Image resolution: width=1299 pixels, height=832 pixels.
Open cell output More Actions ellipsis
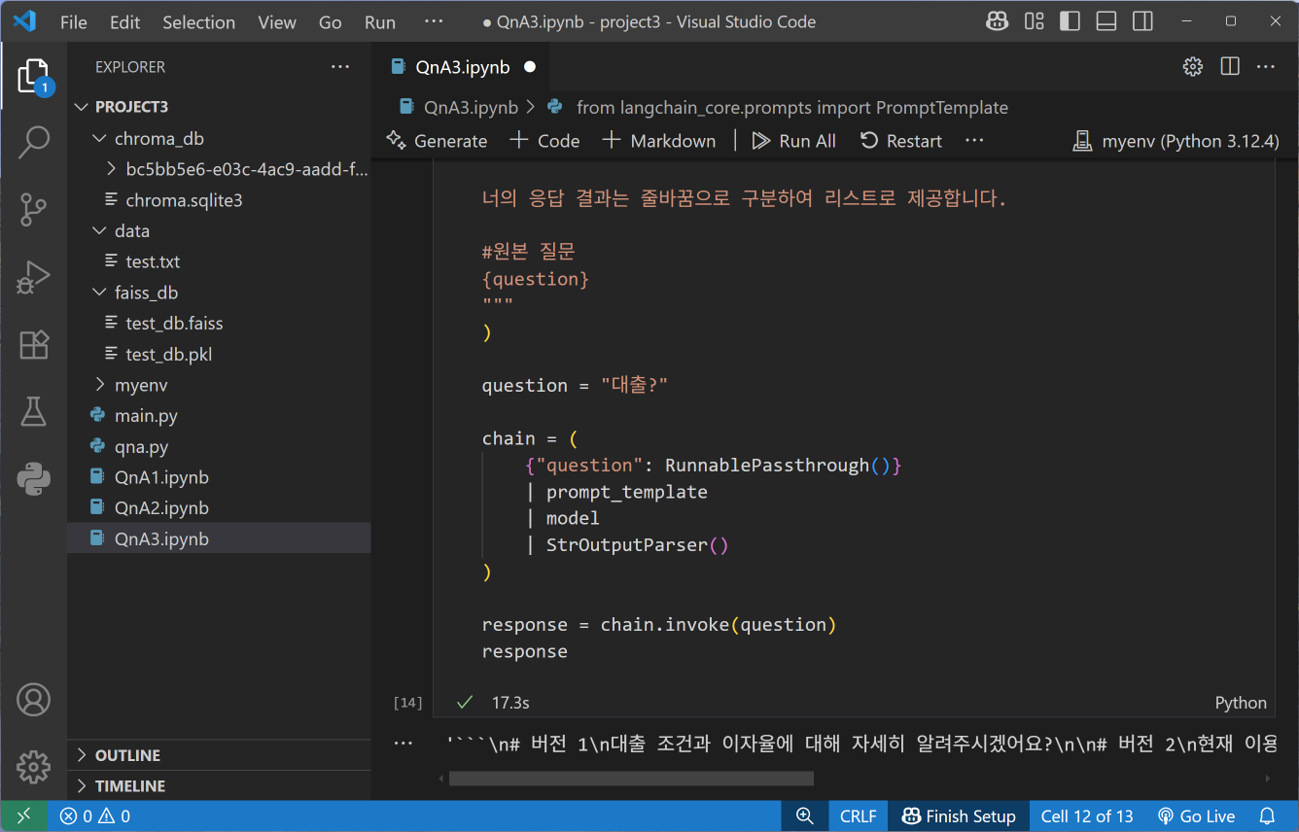[403, 743]
